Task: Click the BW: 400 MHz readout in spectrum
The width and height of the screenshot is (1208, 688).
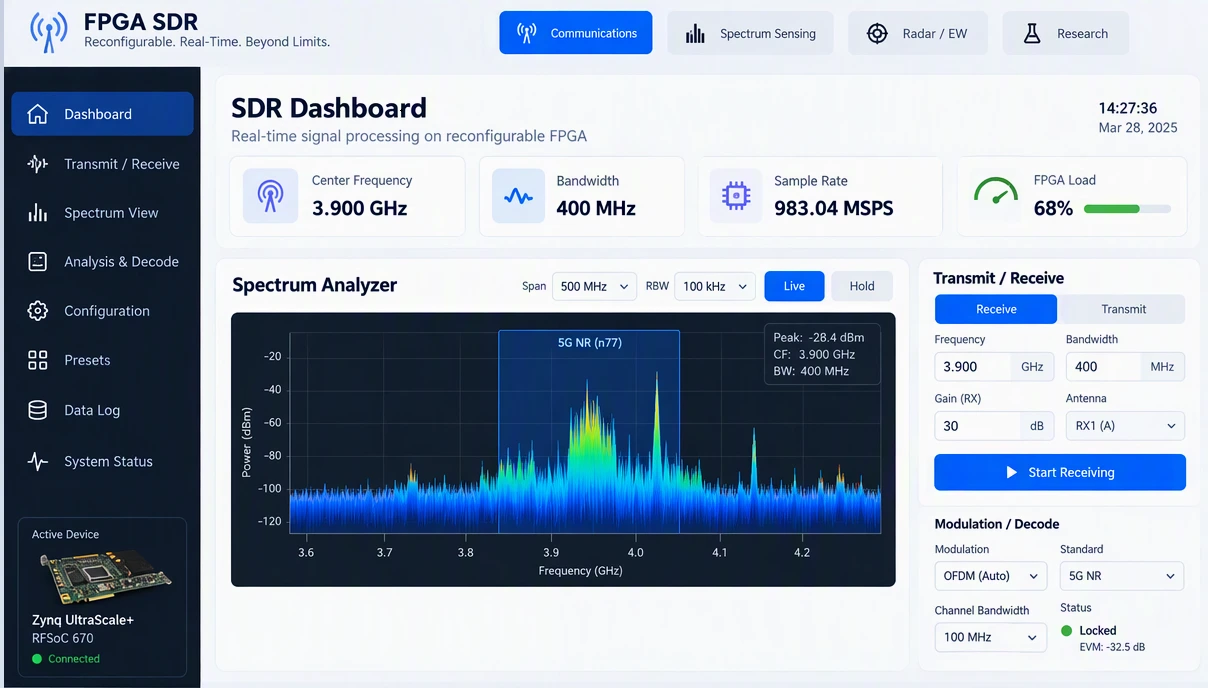Action: pyautogui.click(x=811, y=371)
